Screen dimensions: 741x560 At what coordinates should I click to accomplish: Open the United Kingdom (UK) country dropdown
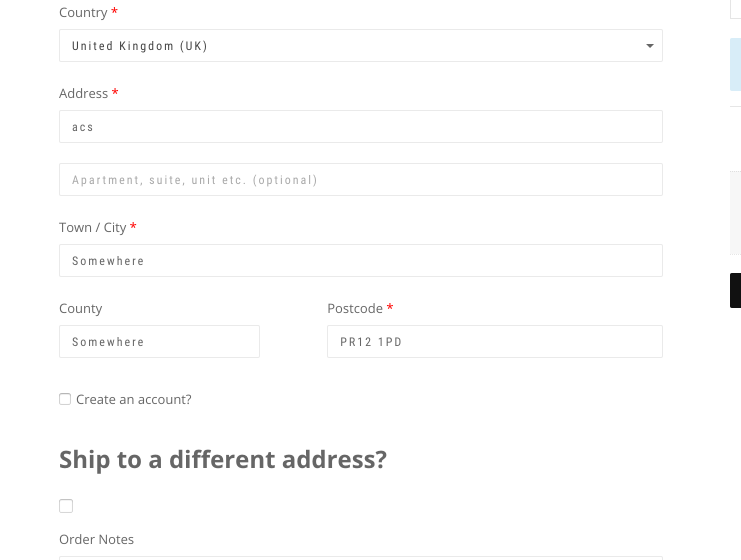[361, 45]
